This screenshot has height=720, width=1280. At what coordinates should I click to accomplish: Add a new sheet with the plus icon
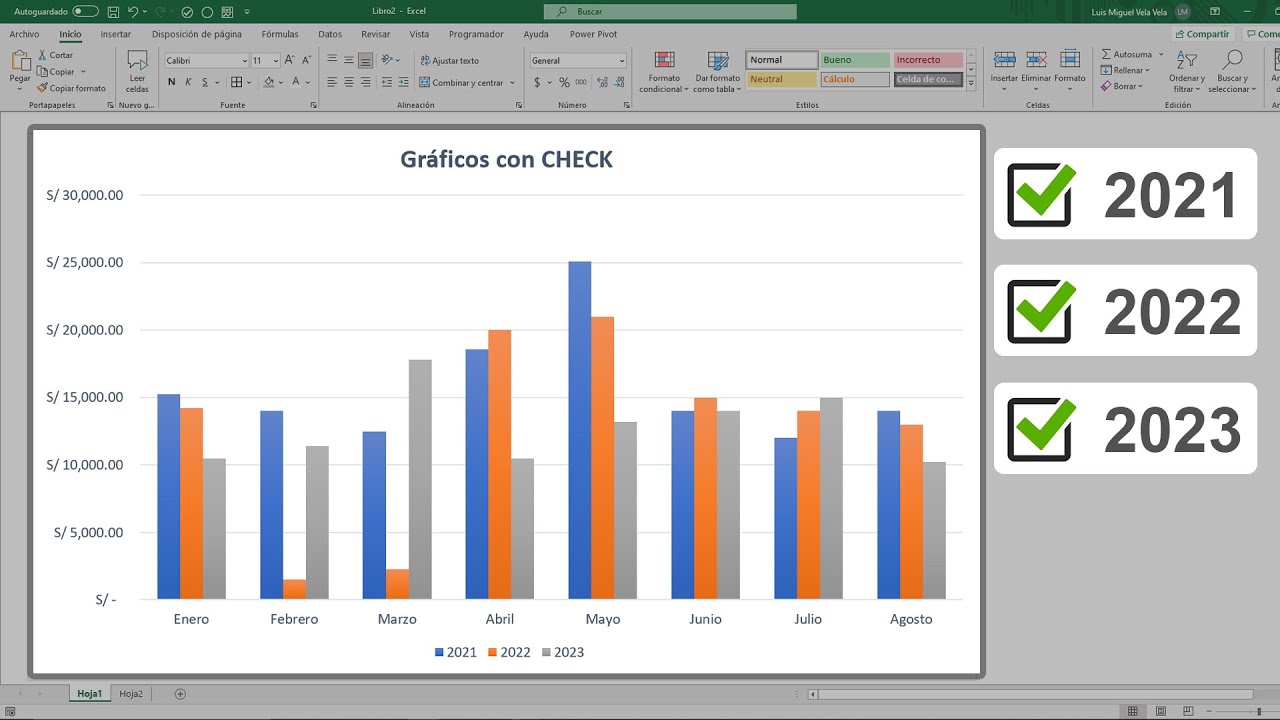tap(180, 693)
